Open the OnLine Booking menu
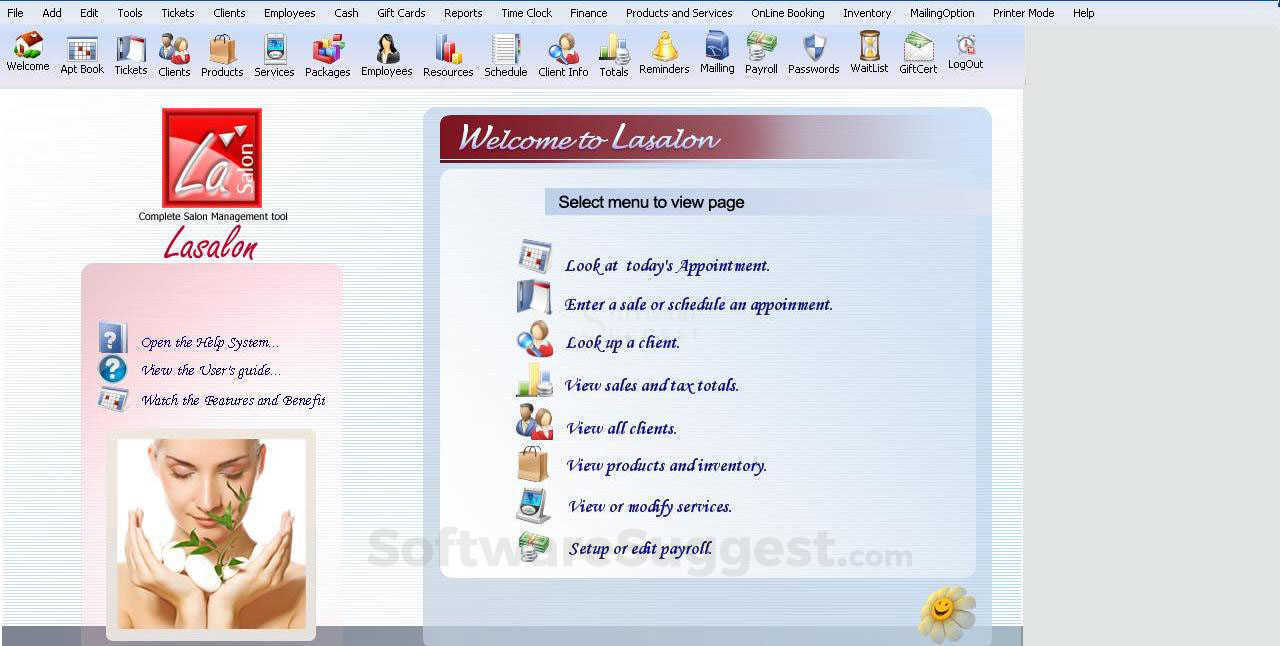 (788, 13)
